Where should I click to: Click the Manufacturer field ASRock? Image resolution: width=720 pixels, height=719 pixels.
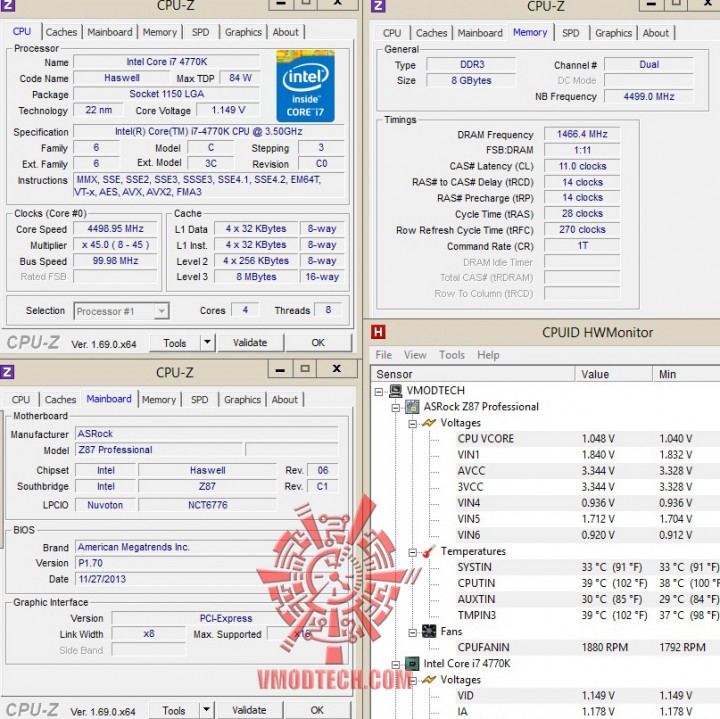coord(207,433)
